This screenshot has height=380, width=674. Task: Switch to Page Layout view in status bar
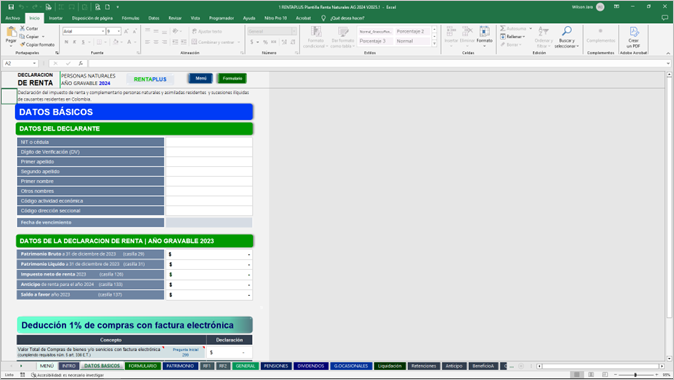tap(591, 375)
